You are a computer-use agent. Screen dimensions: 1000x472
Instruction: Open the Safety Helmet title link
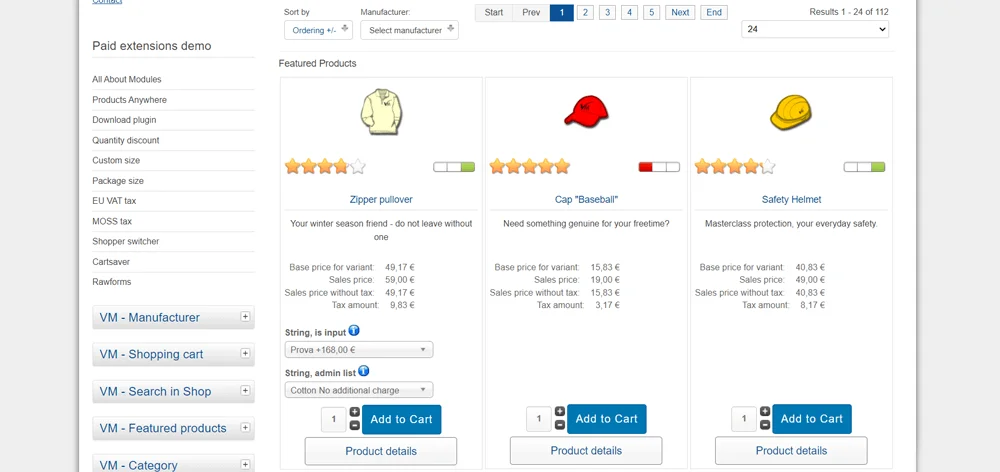[x=791, y=200]
